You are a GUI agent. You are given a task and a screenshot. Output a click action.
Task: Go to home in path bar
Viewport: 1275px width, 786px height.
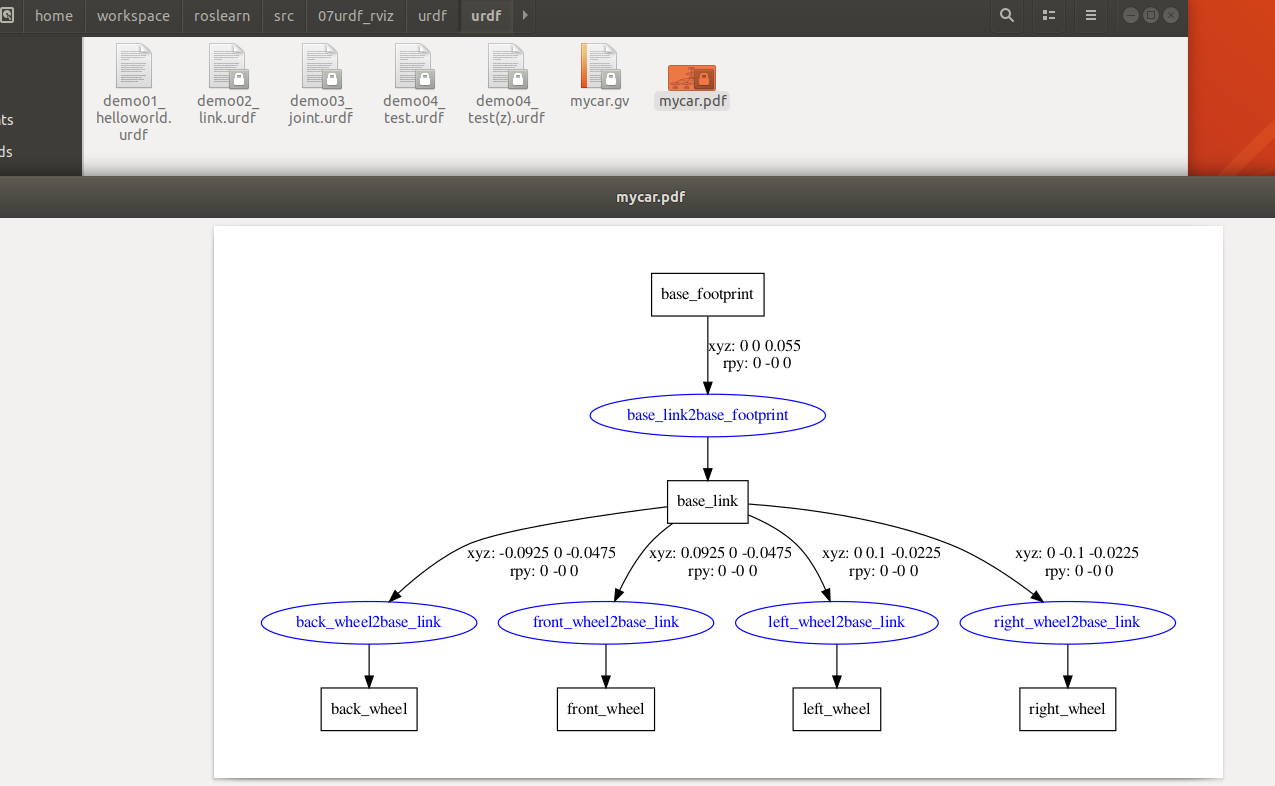point(54,16)
